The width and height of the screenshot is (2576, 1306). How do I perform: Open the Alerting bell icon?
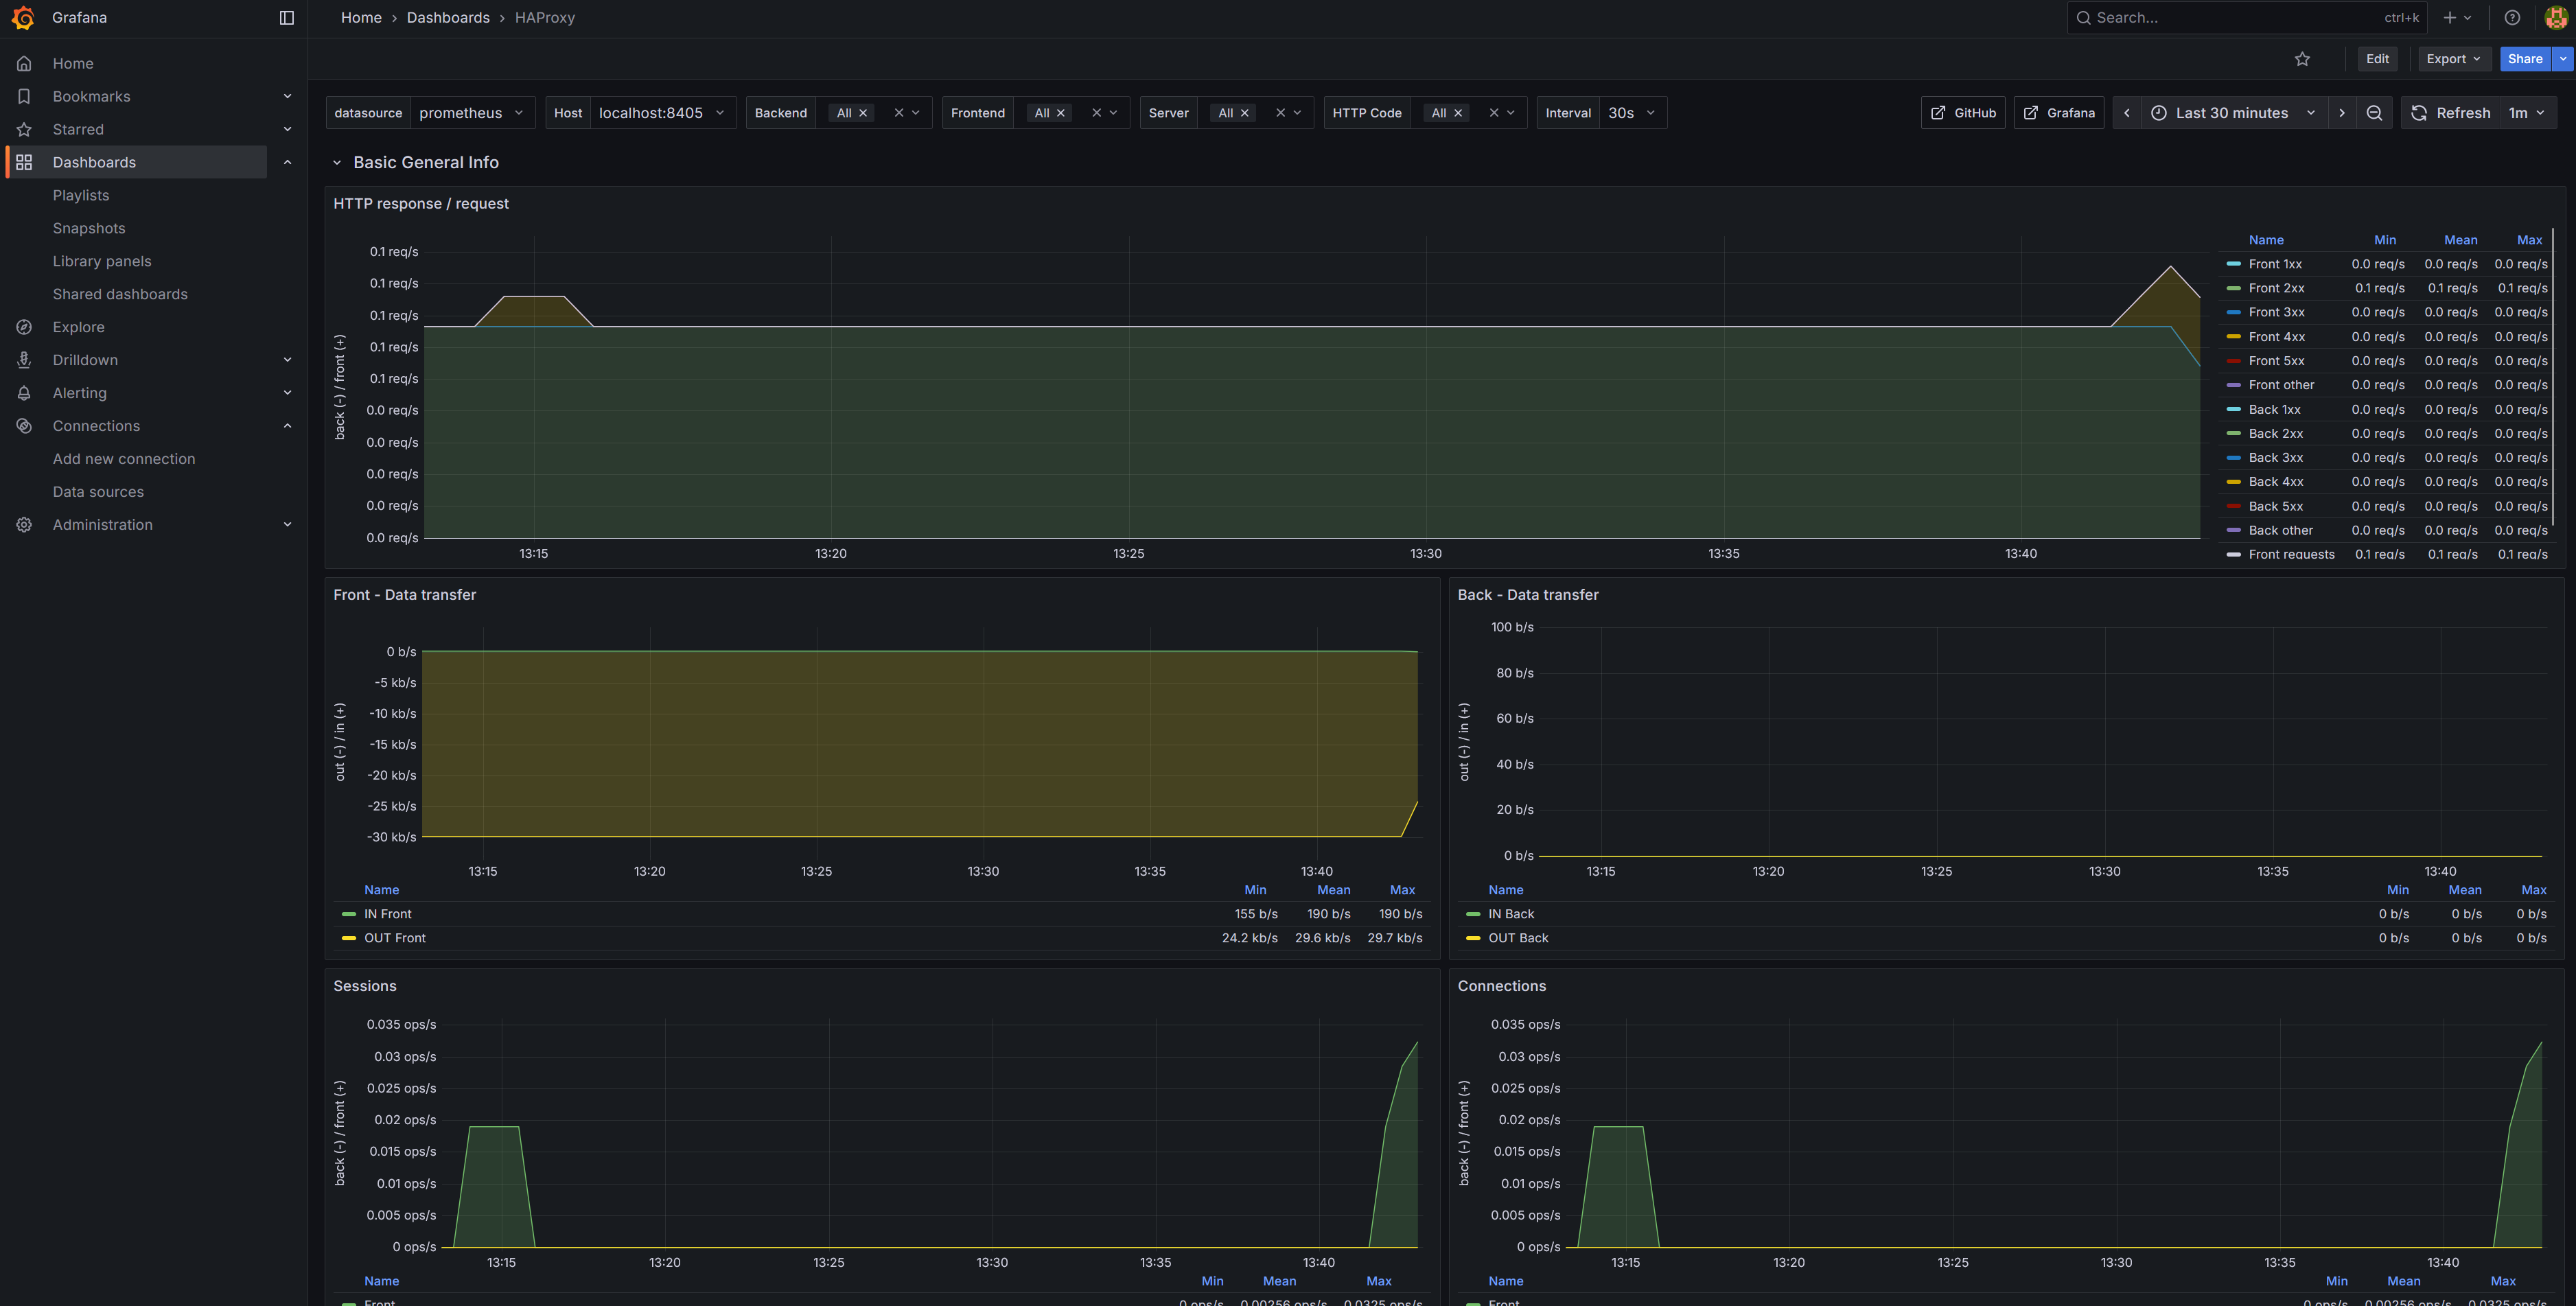coord(24,392)
